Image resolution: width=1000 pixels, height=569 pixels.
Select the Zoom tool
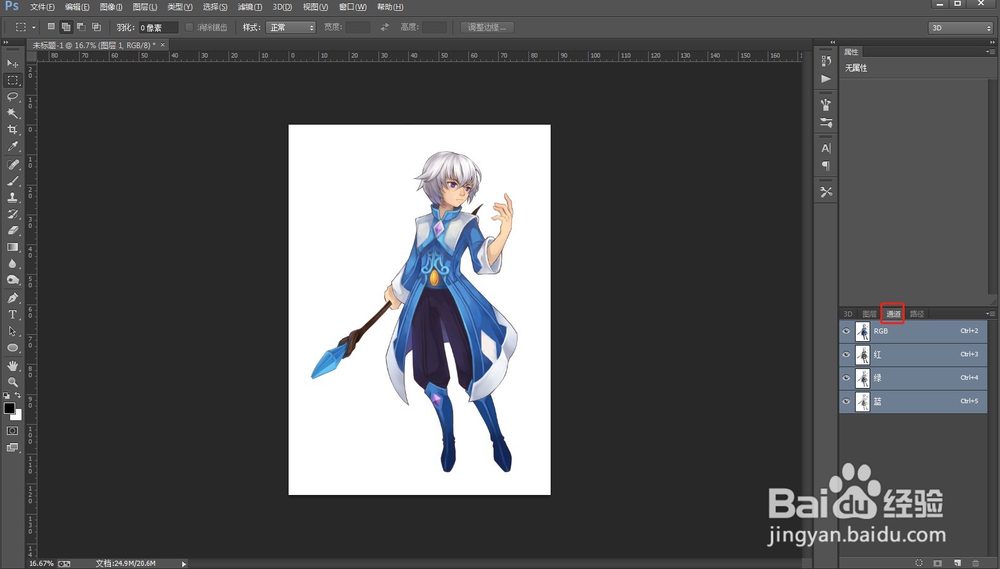tap(12, 382)
